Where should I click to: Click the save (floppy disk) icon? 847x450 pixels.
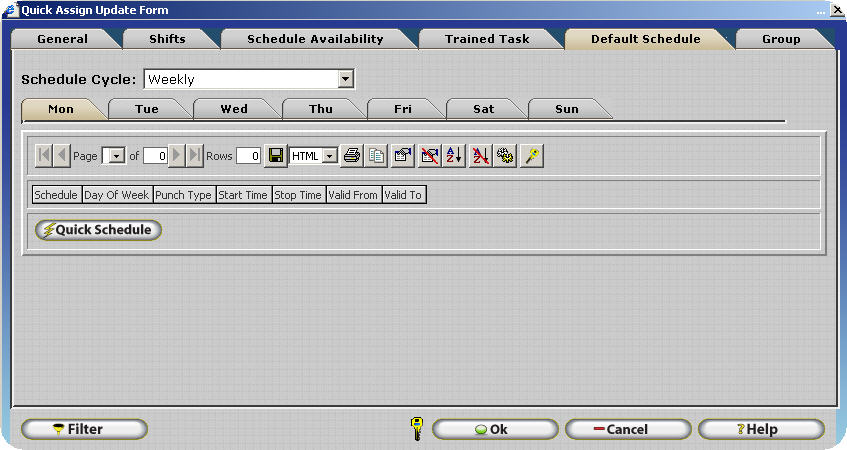click(276, 156)
